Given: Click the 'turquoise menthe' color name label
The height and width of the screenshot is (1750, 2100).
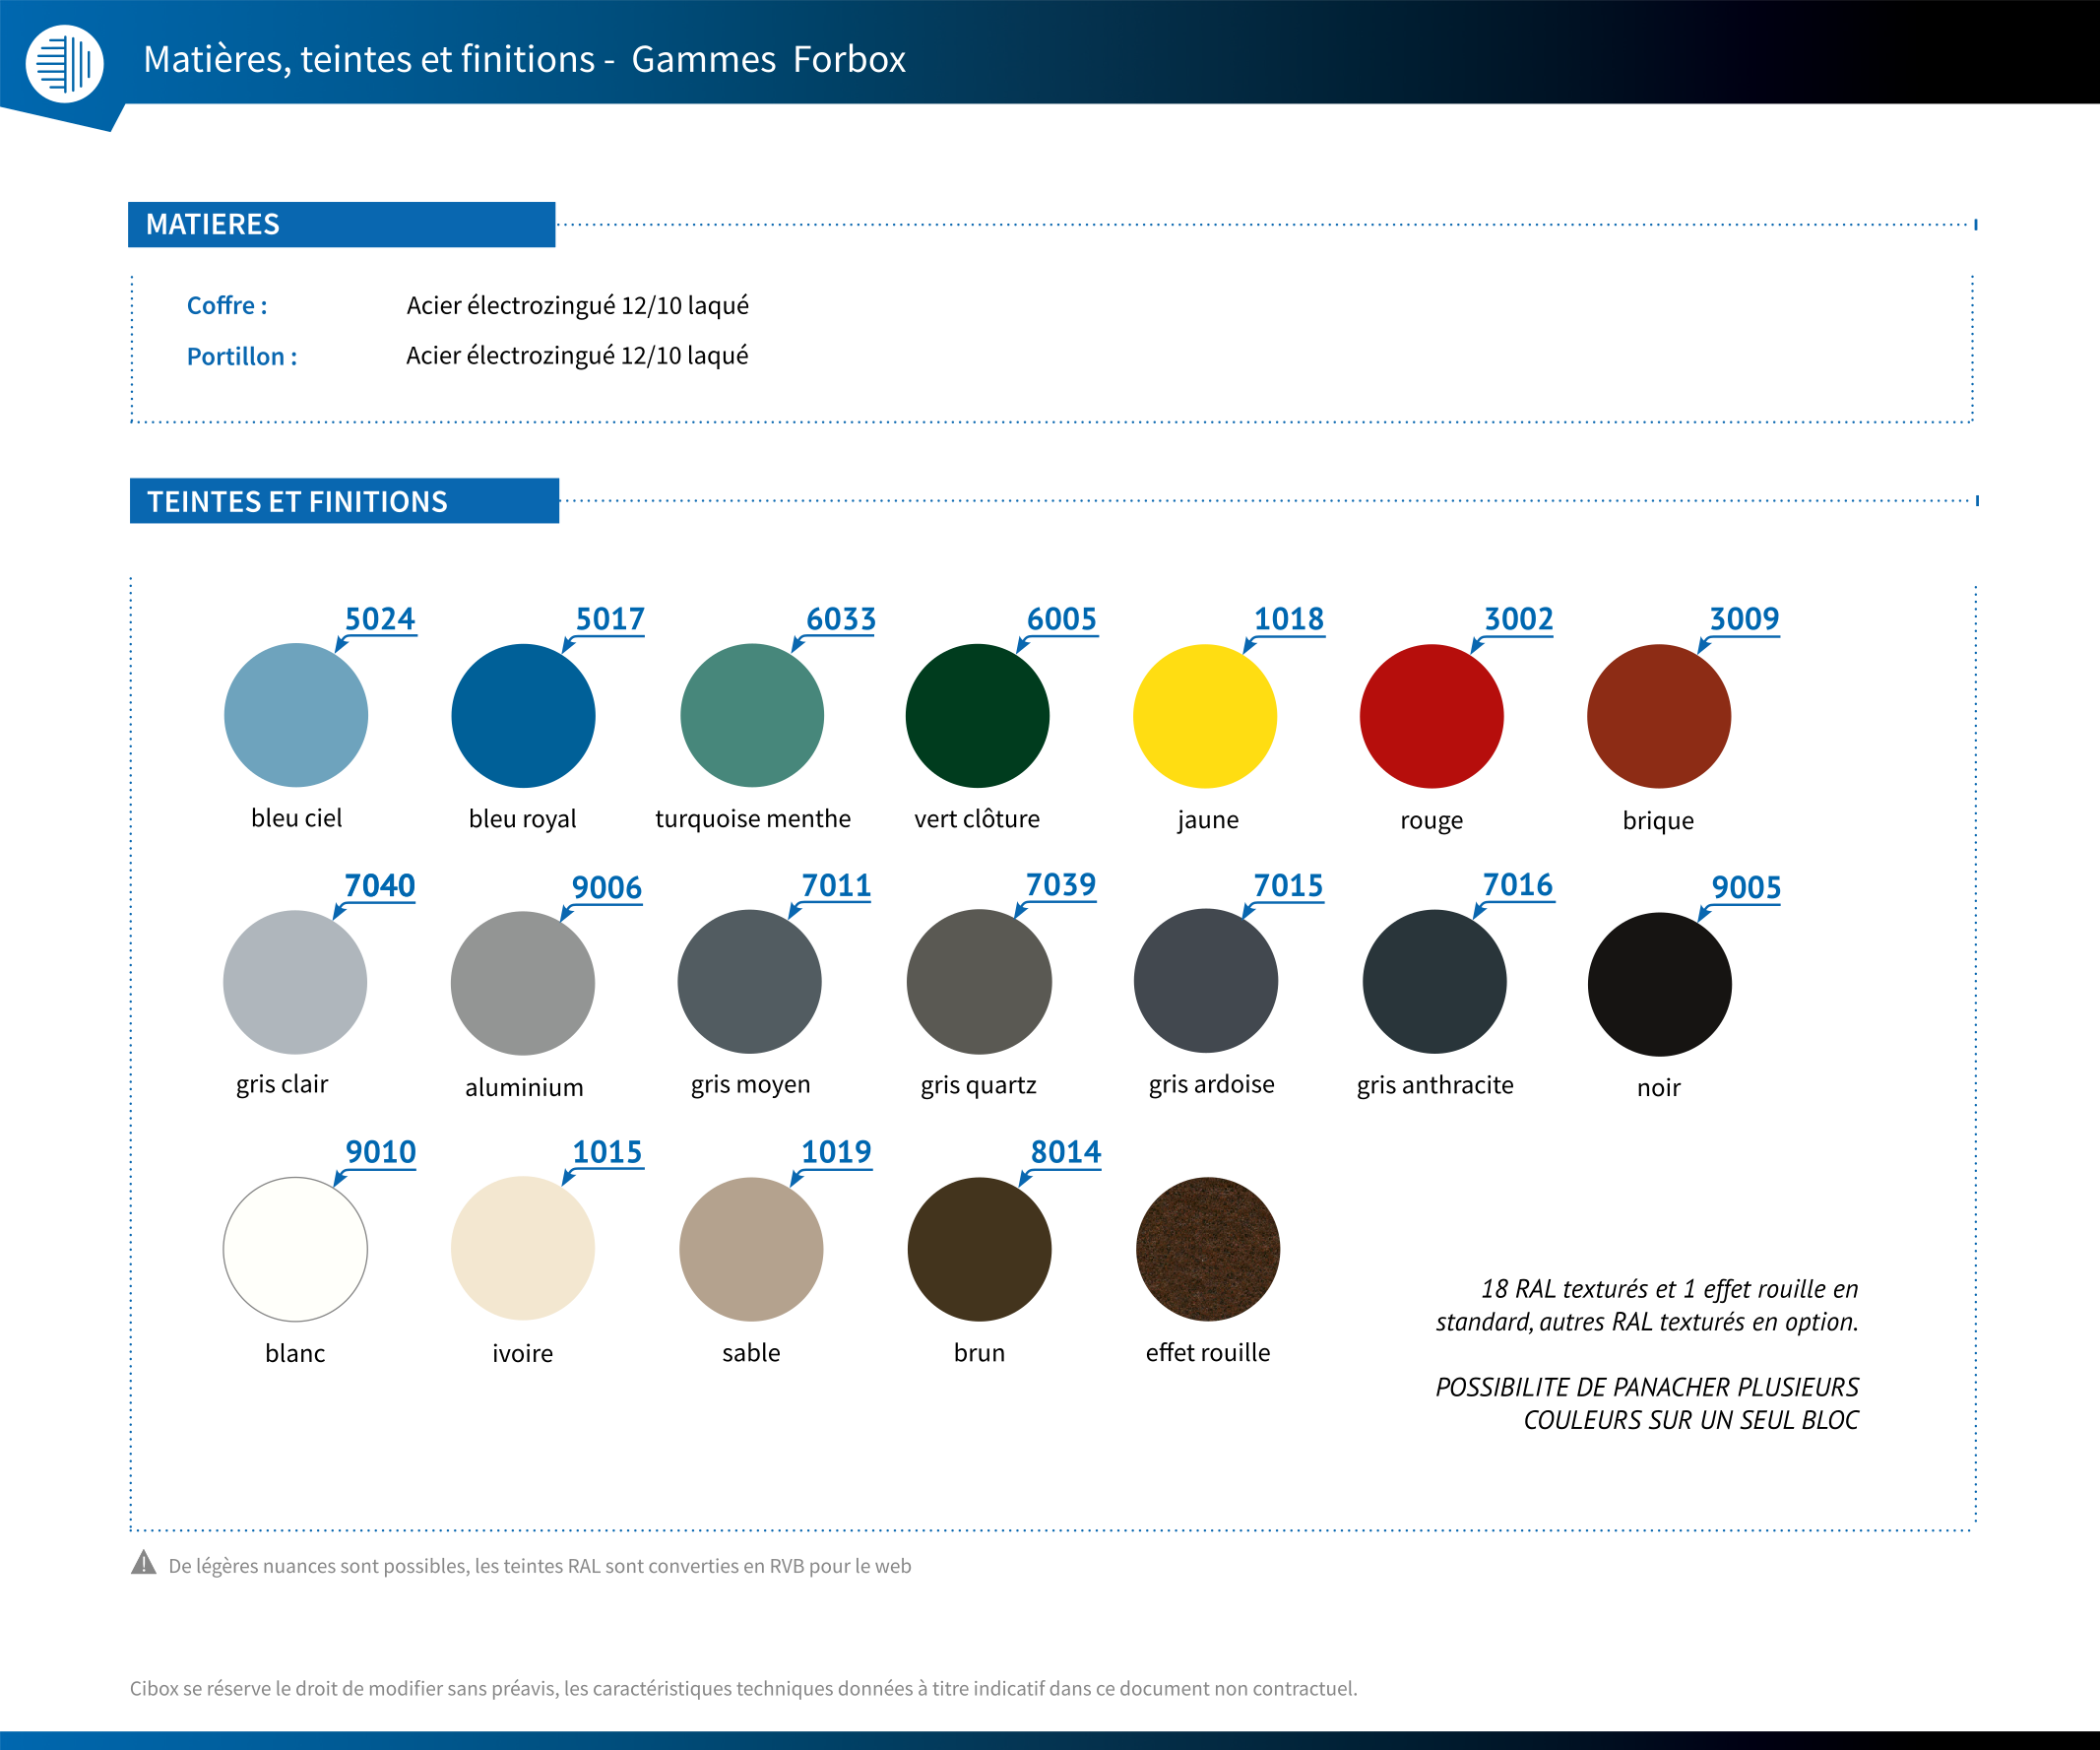Looking at the screenshot, I should pos(753,819).
